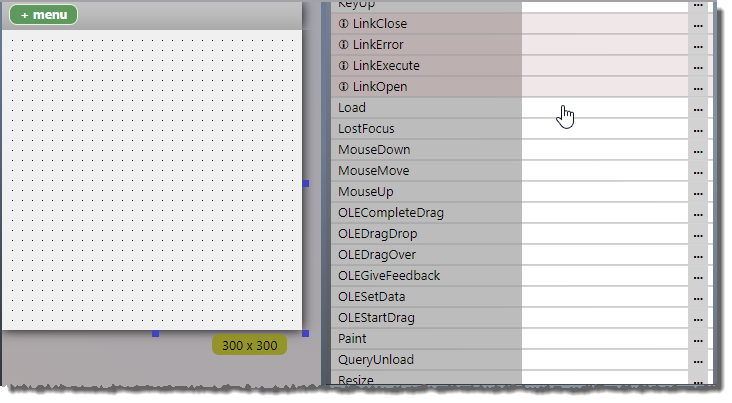Viewport: 732px width, 403px height.
Task: Click the dotted form design canvas
Action: tap(150, 180)
